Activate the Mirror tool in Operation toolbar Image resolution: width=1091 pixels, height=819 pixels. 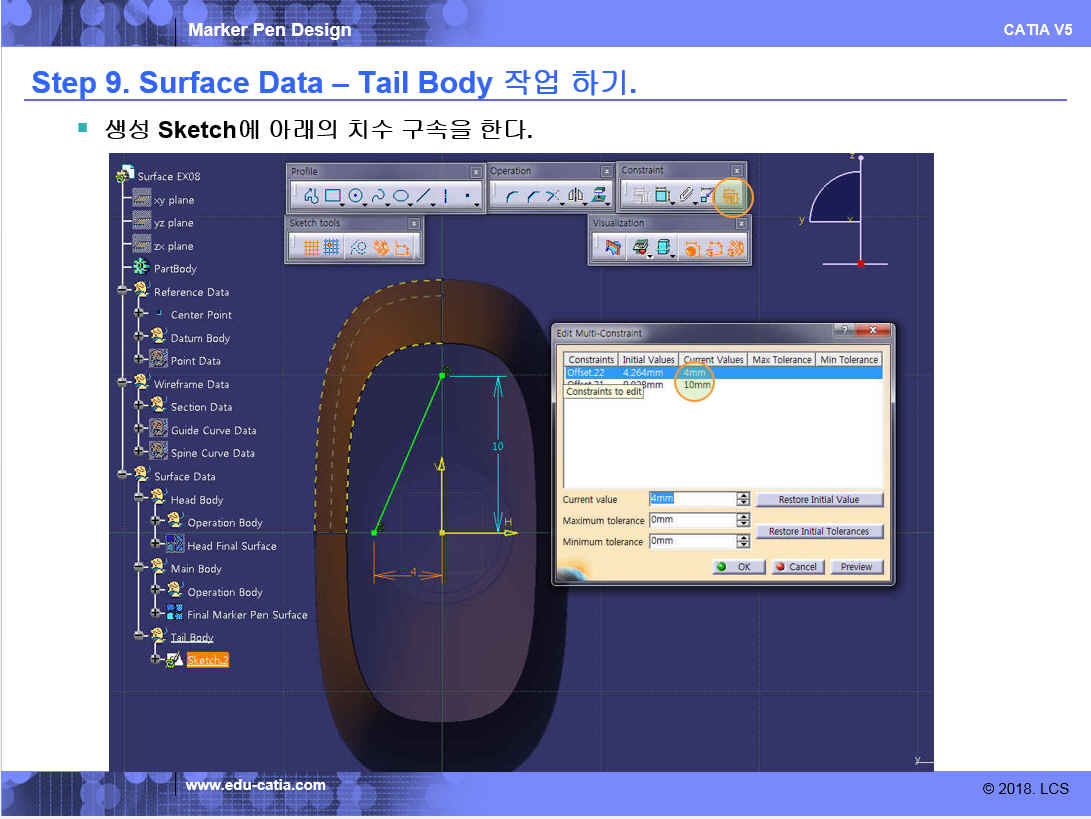[576, 197]
